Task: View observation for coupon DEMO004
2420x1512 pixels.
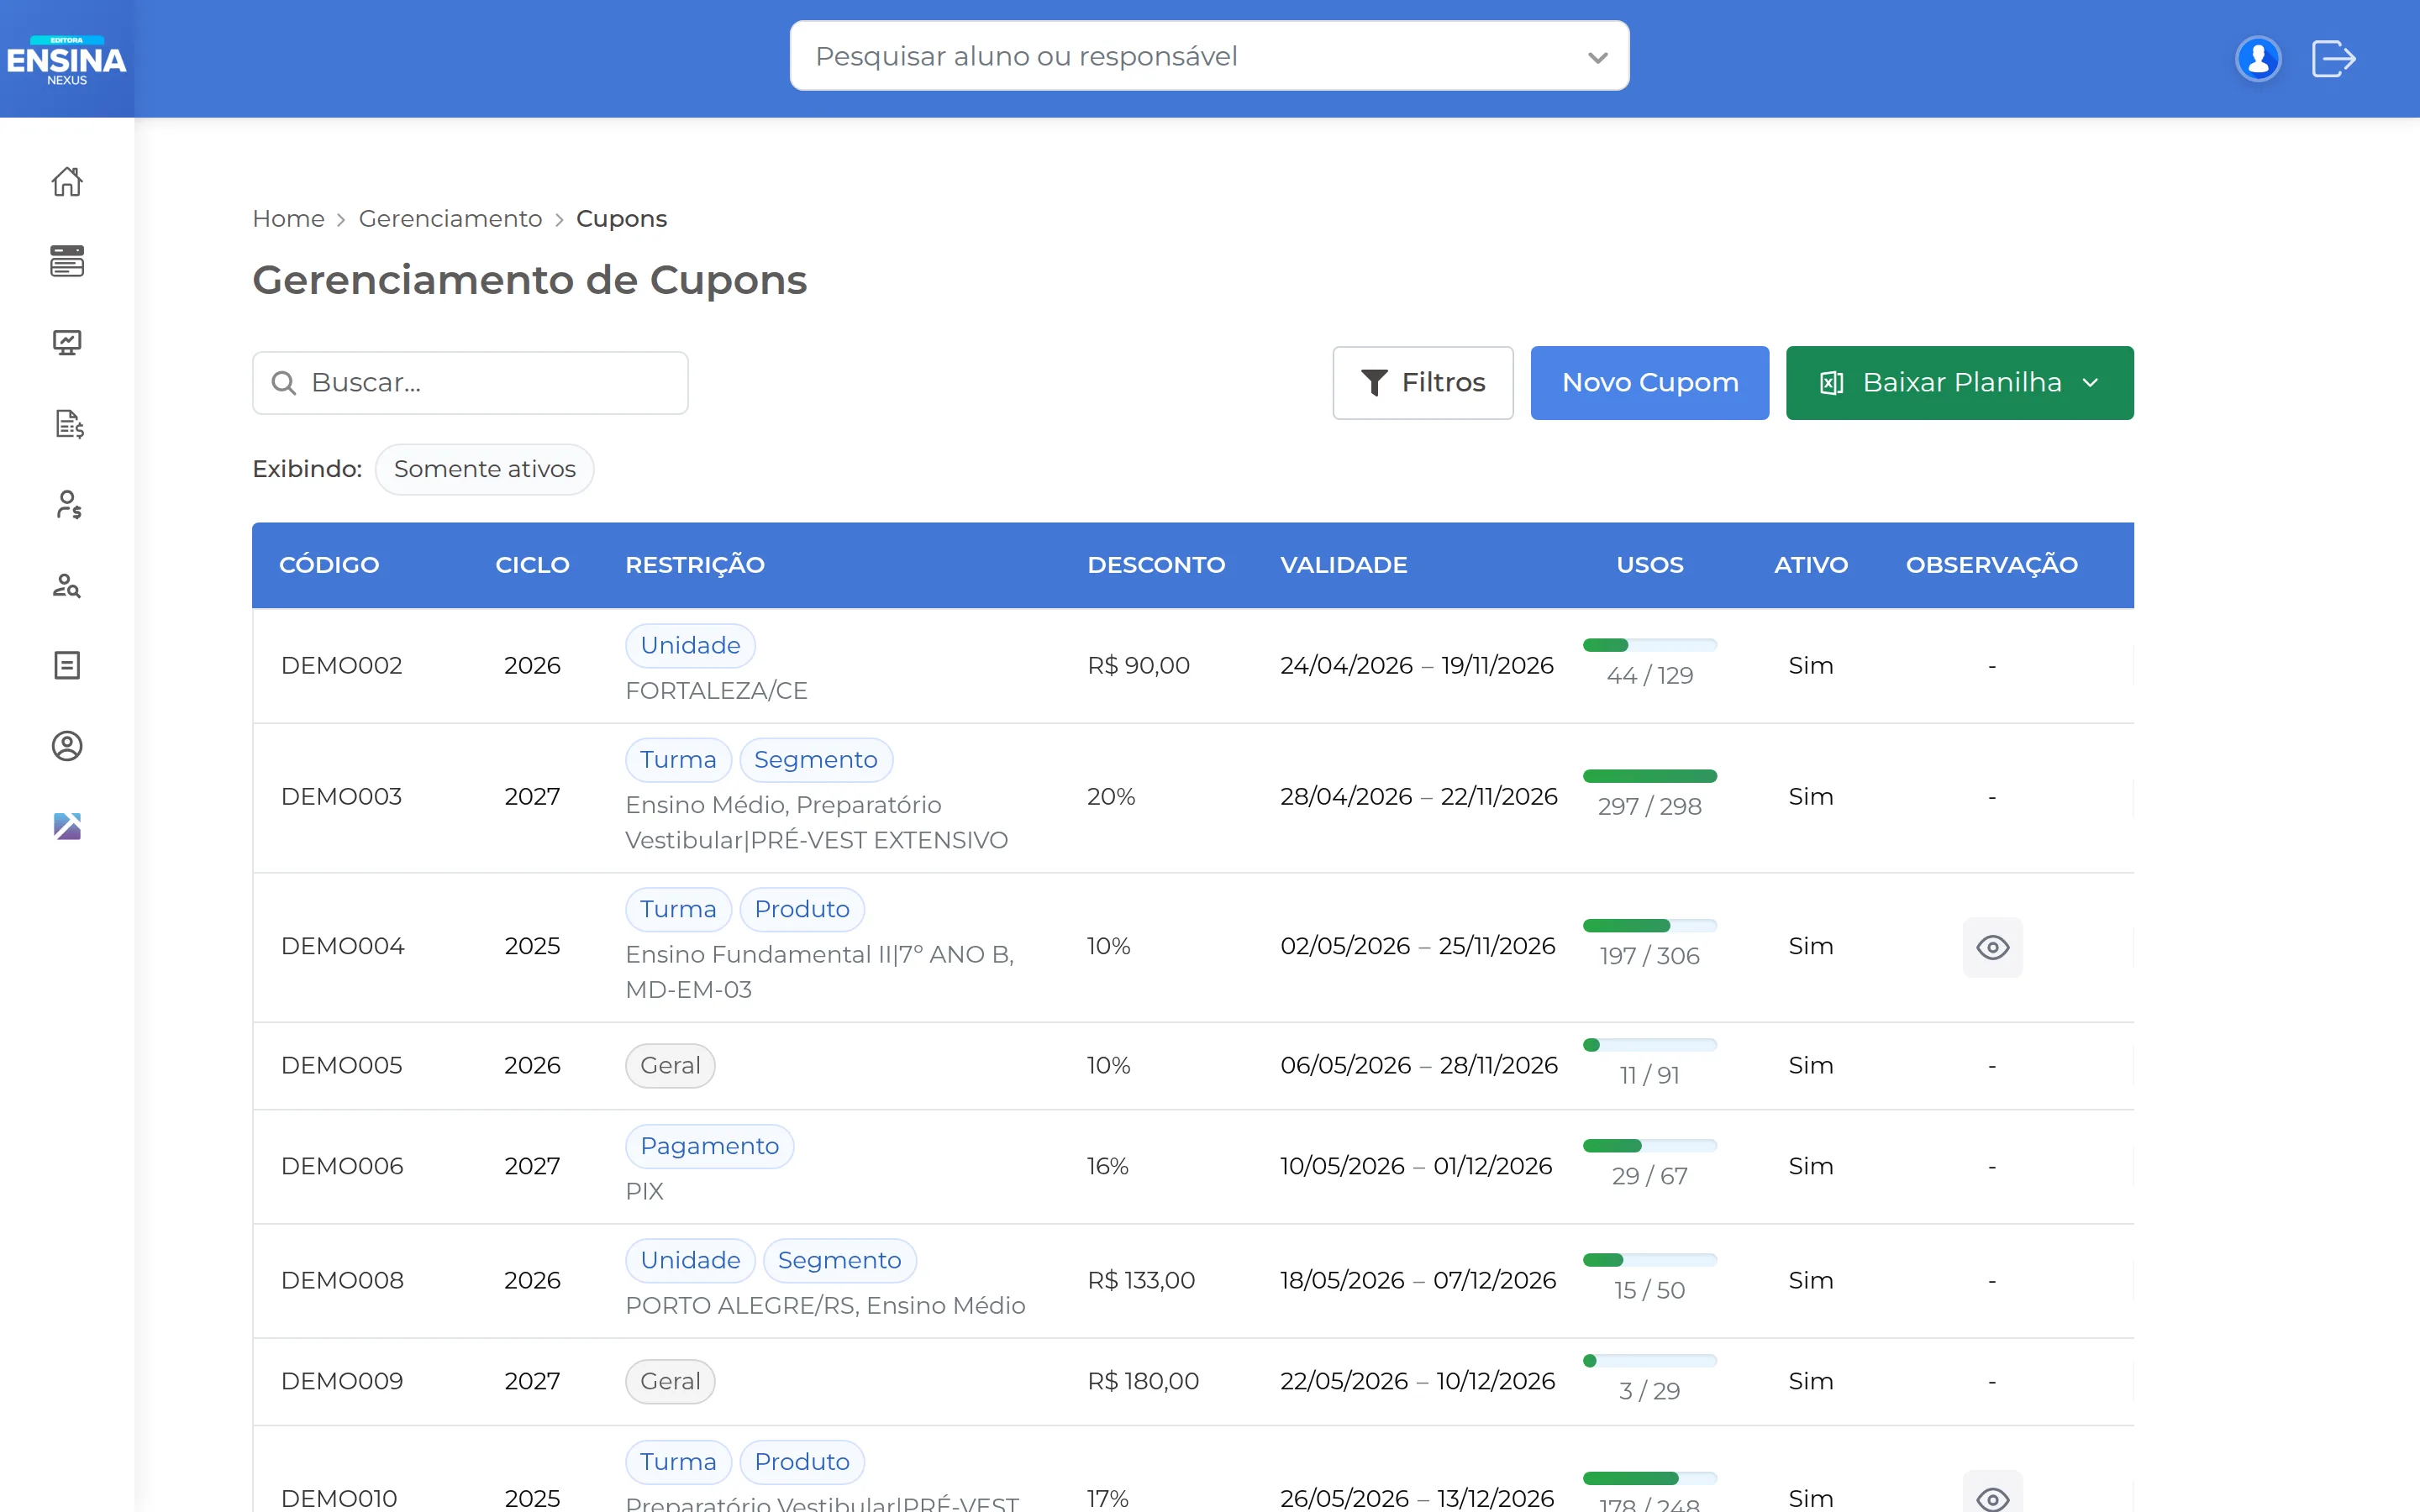Action: click(1992, 947)
